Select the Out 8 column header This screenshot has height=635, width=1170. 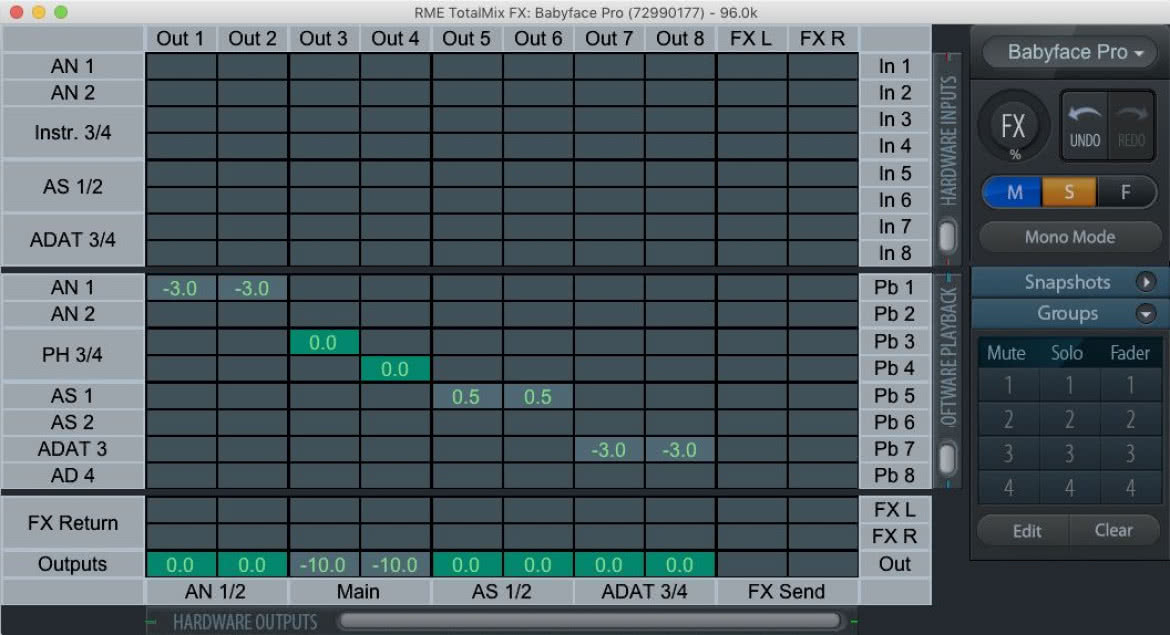point(680,39)
